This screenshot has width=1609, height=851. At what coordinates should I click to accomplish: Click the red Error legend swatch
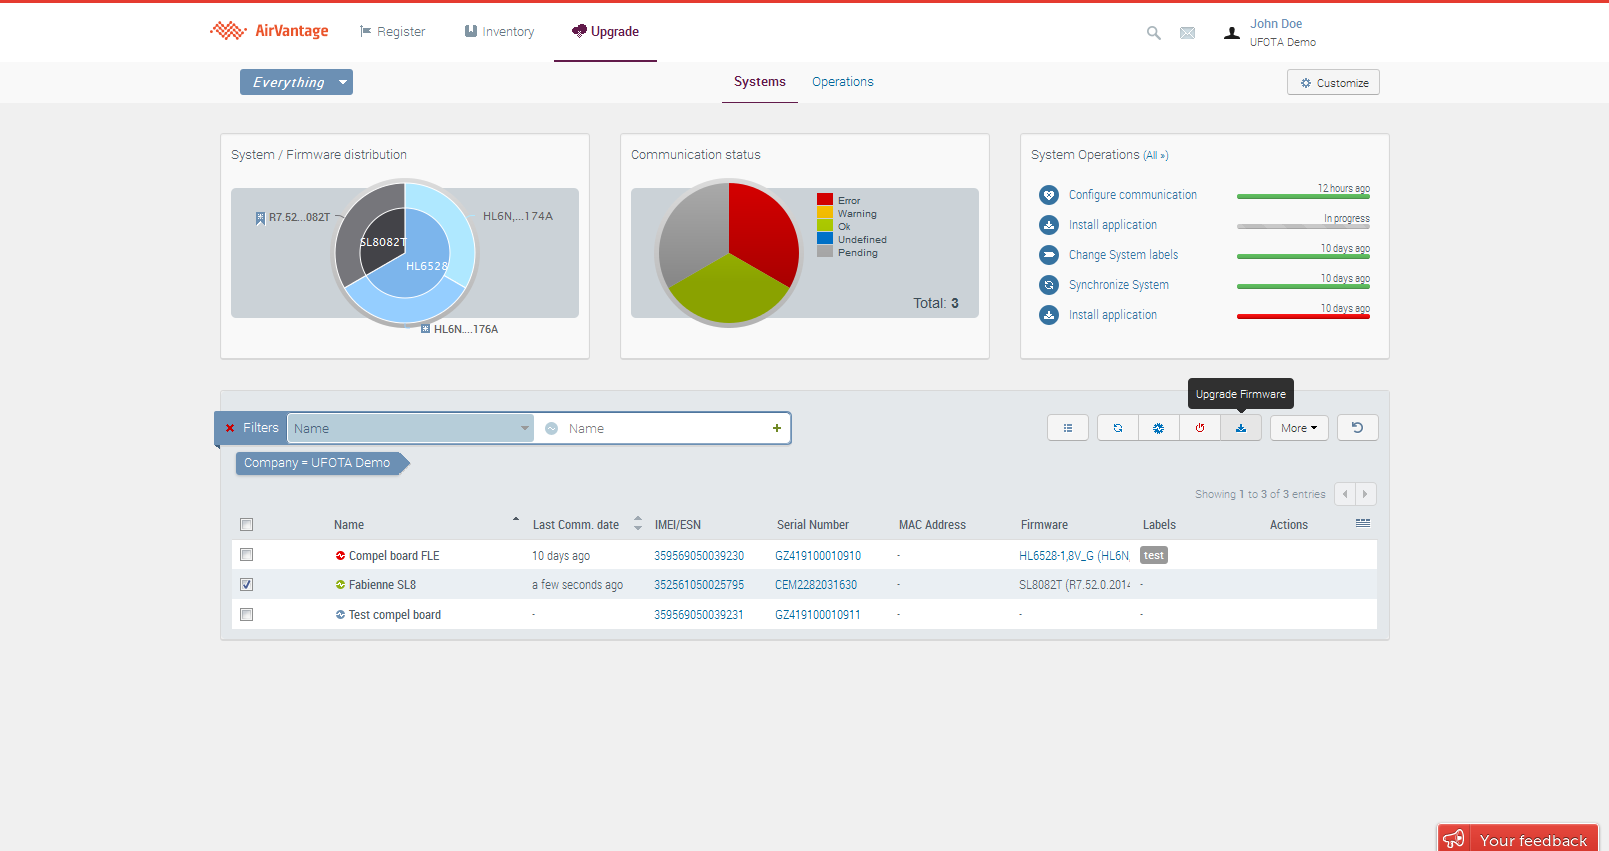coord(825,200)
